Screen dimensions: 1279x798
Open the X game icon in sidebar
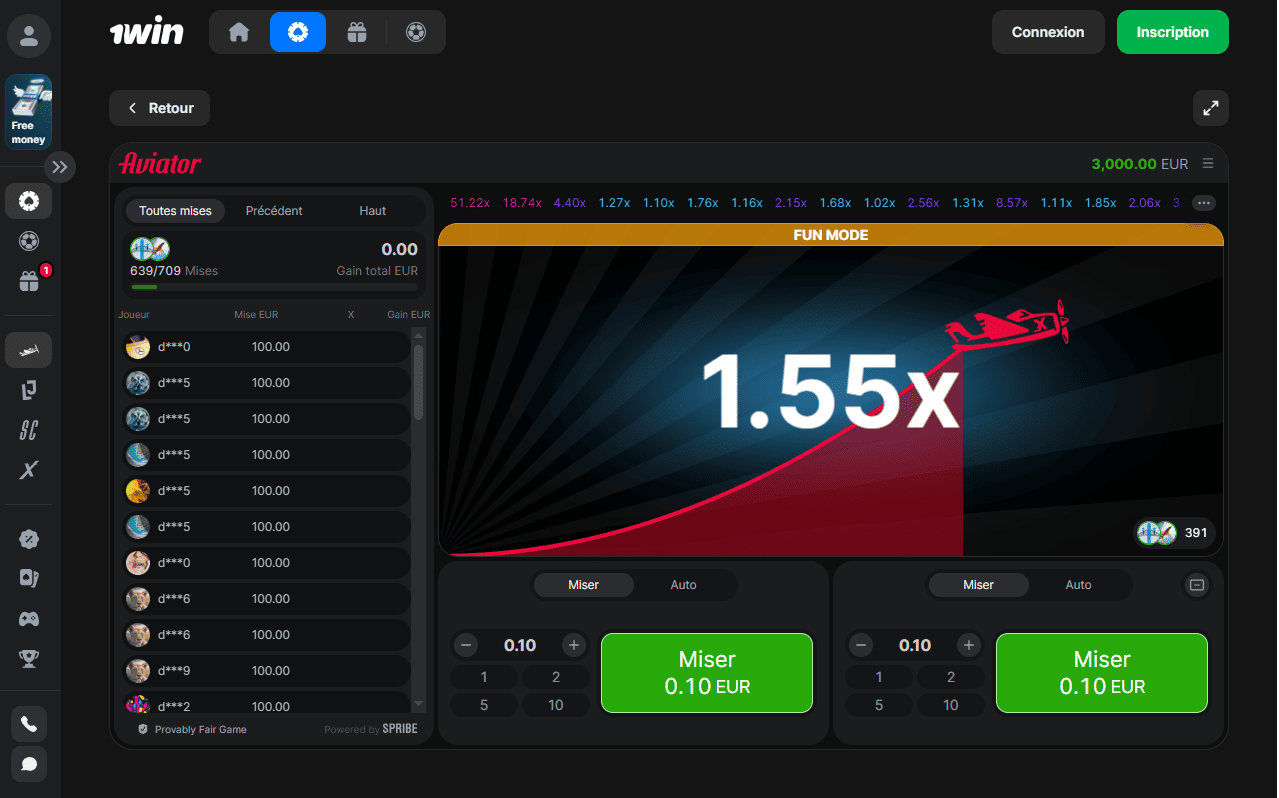coord(29,470)
